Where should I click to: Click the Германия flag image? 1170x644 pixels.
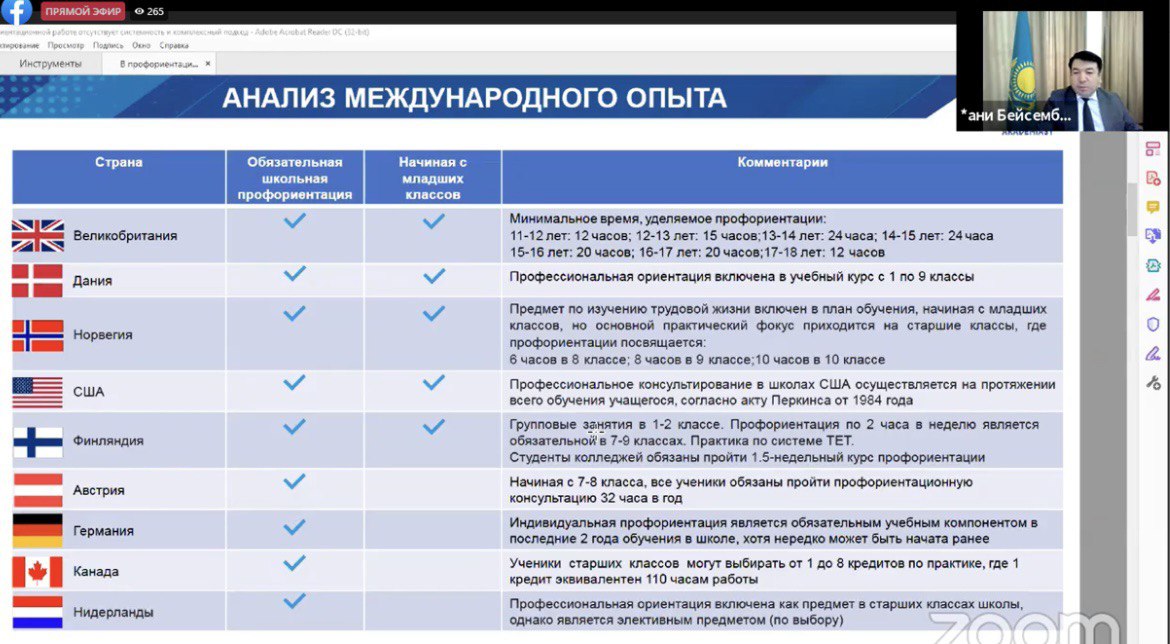point(37,531)
